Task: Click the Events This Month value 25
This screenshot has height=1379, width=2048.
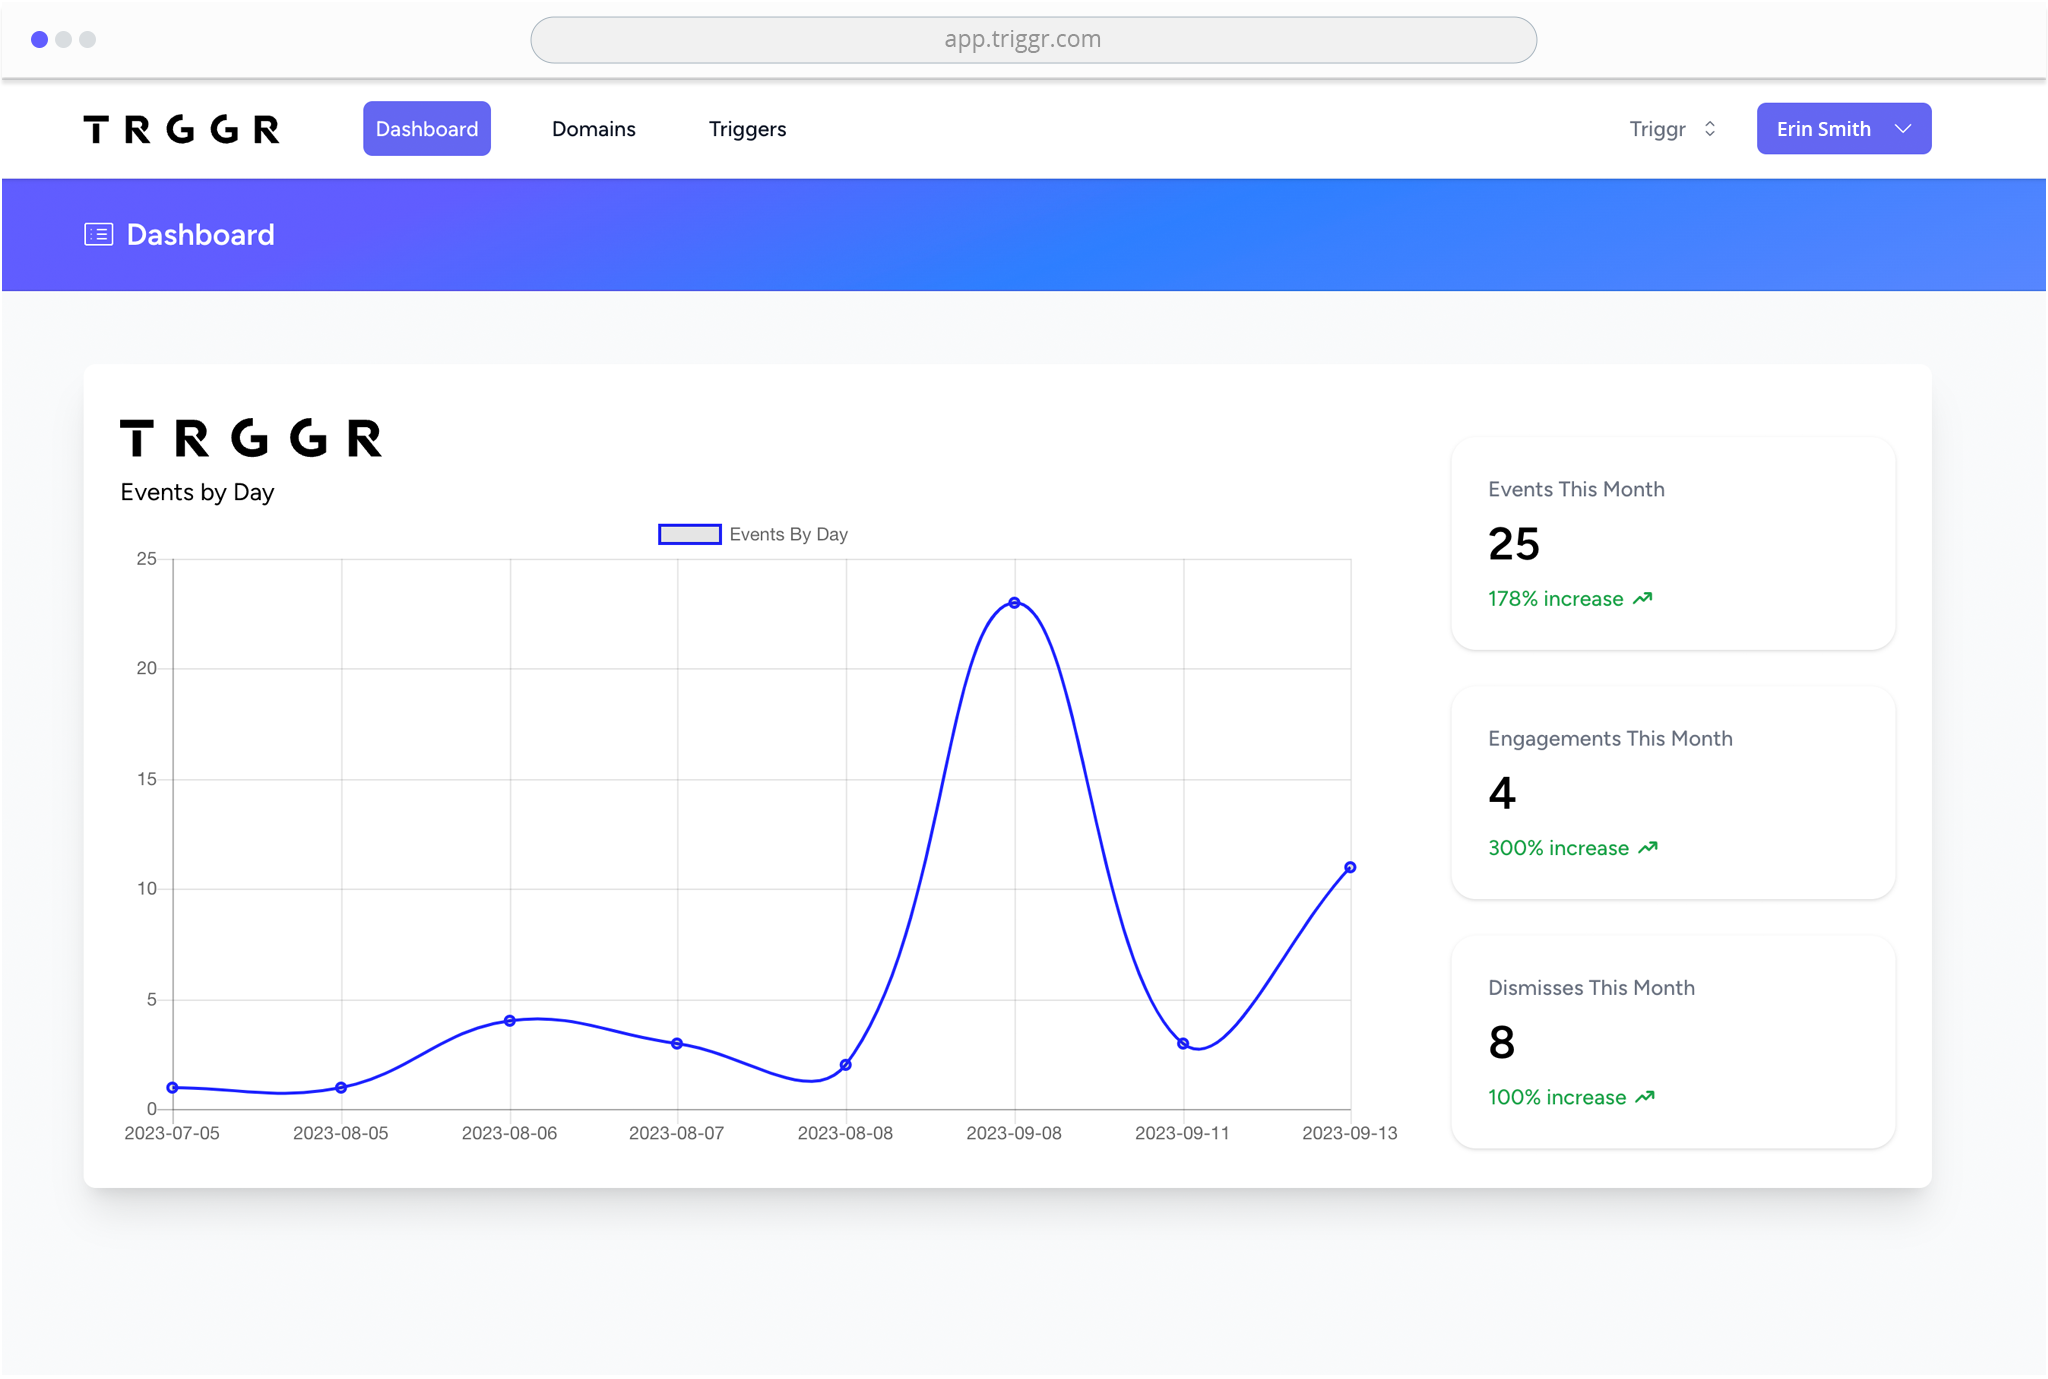Action: click(1513, 544)
